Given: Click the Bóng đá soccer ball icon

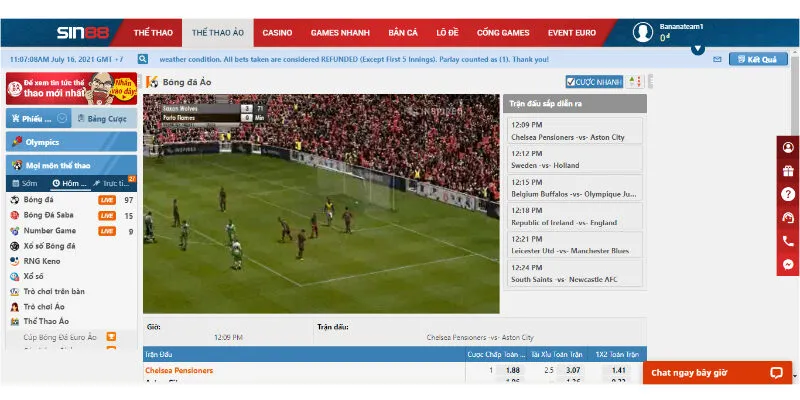Looking at the screenshot, I should click(15, 200).
